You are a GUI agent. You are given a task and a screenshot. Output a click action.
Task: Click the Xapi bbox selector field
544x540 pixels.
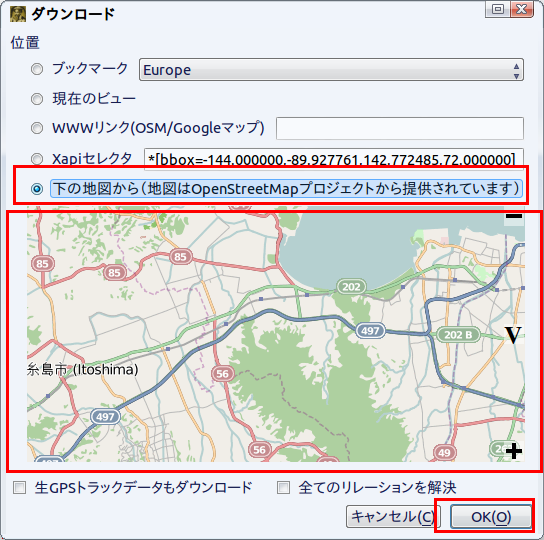tap(334, 159)
